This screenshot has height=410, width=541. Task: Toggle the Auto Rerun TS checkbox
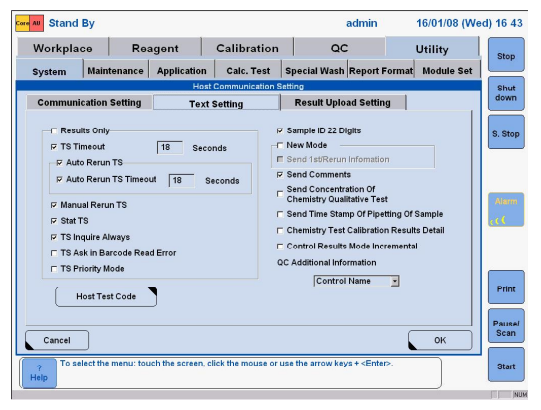coord(59,163)
